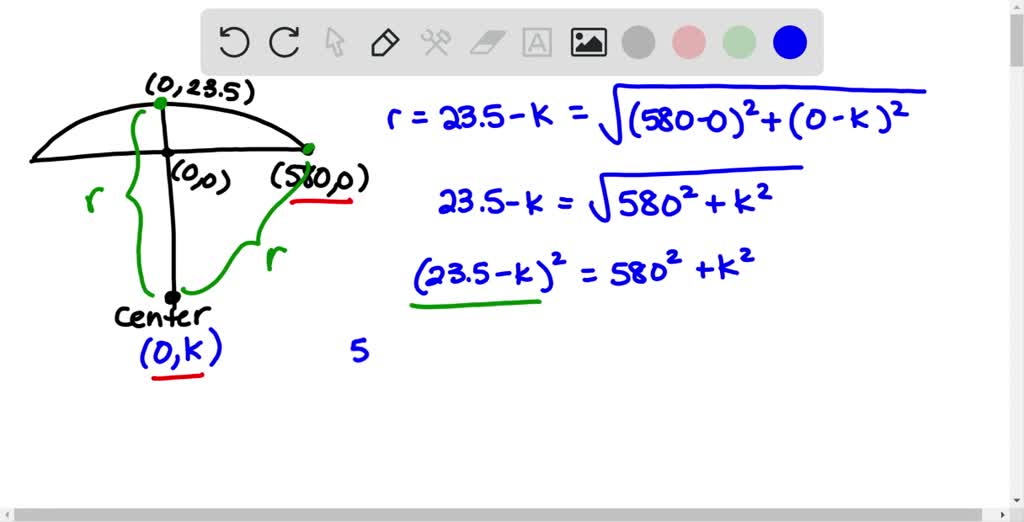This screenshot has height=522, width=1024.
Task: Select the pointer selection tool
Action: click(x=335, y=42)
